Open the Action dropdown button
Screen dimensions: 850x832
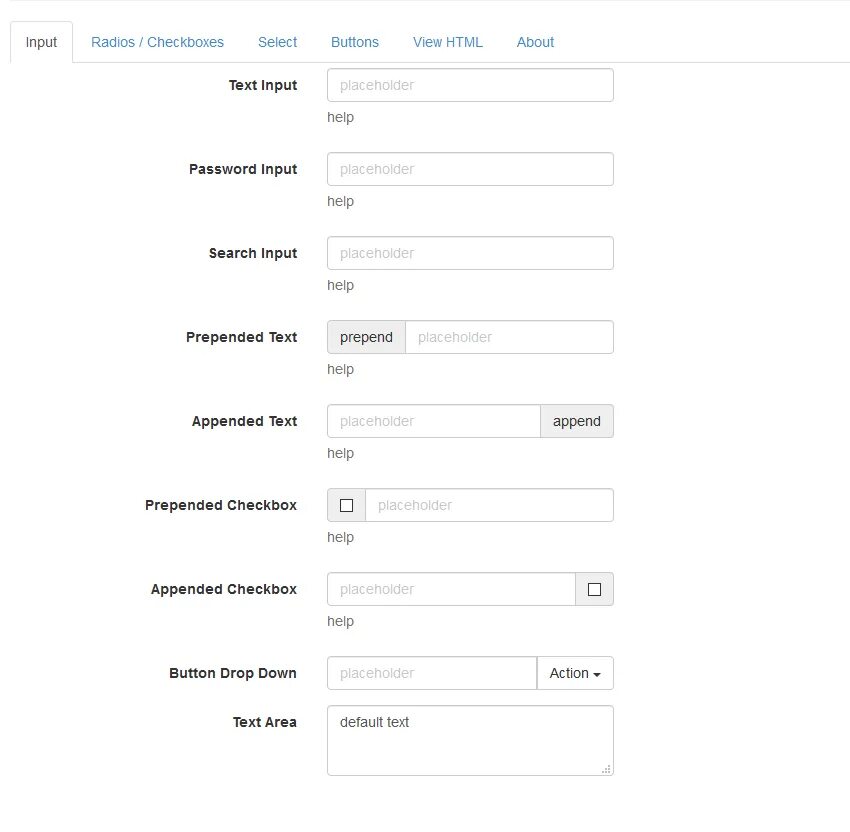click(x=575, y=674)
